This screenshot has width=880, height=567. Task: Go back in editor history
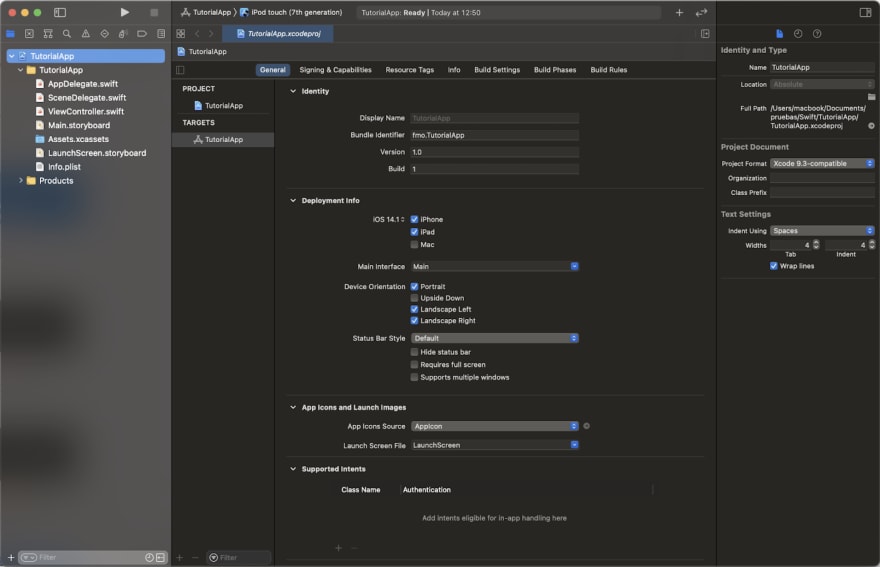click(x=197, y=34)
